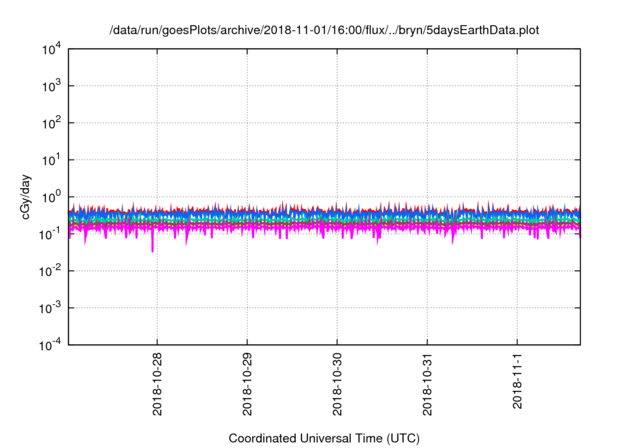Click the 10^0 y-axis tick label

coord(52,197)
